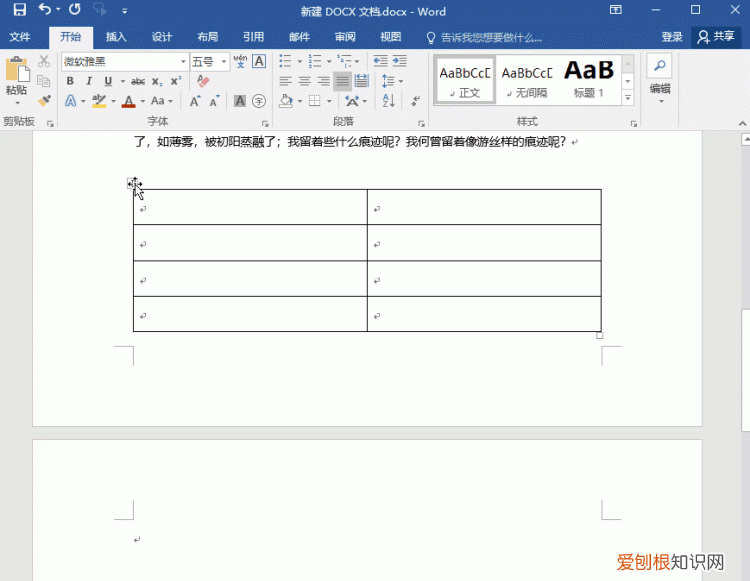750x581 pixels.
Task: Click the numbered list icon
Action: click(x=315, y=61)
